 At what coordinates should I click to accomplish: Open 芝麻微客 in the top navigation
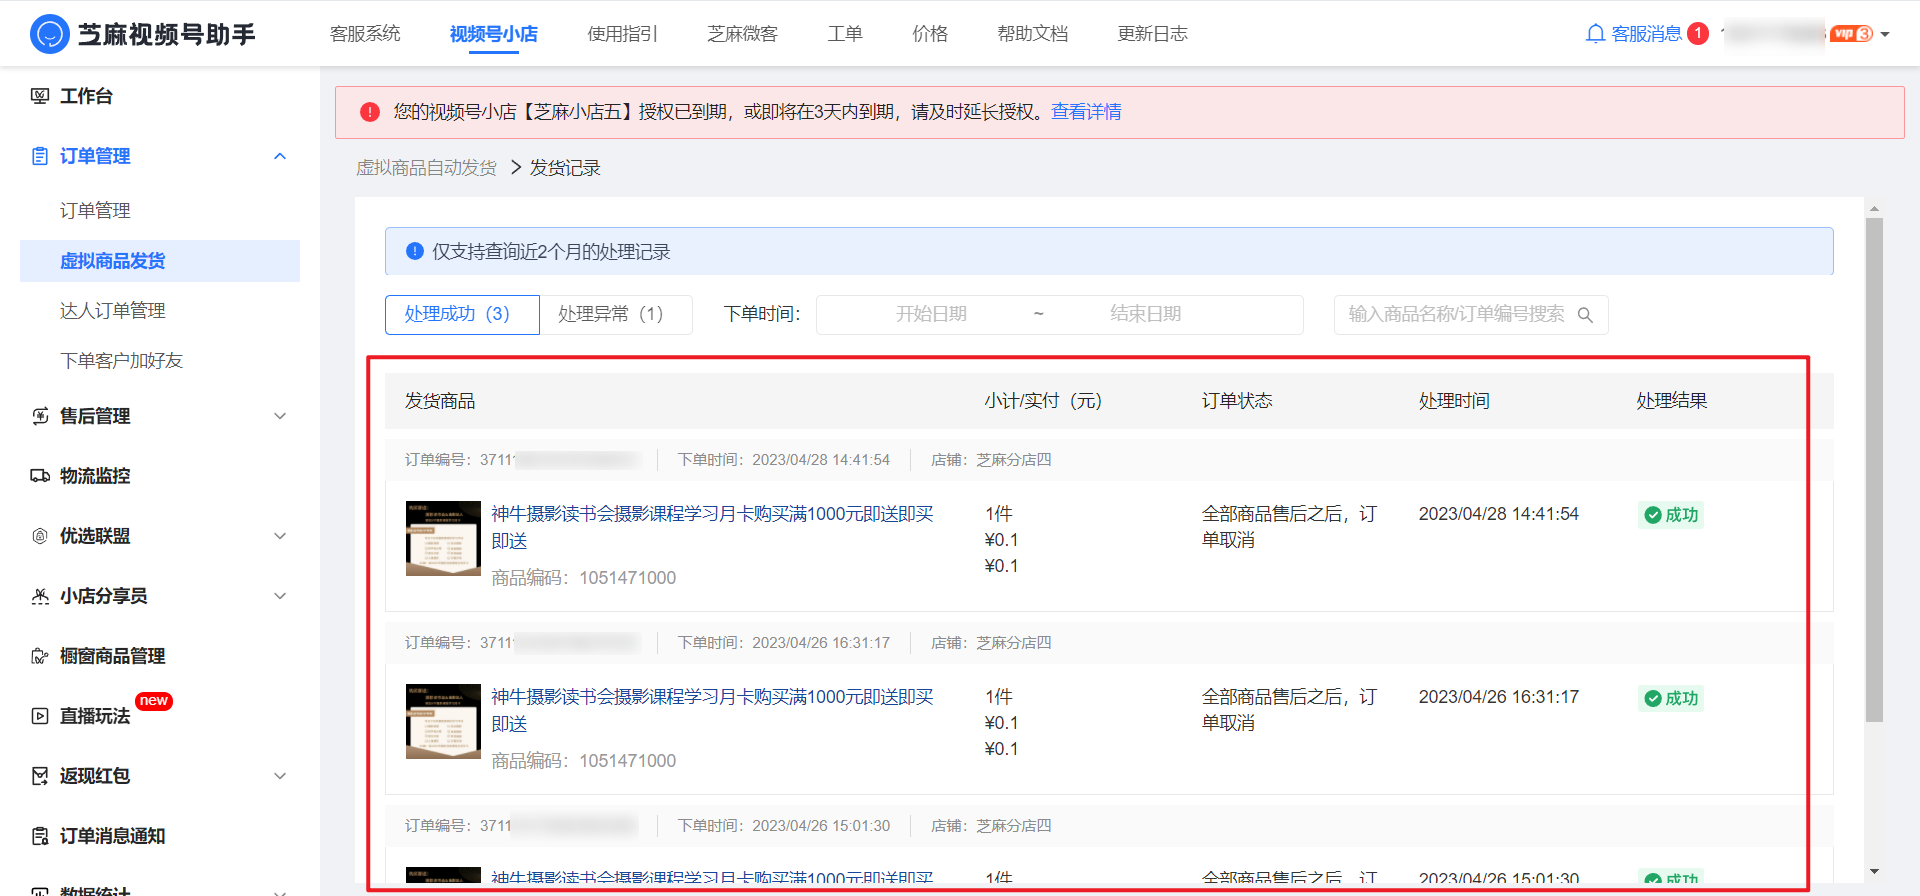click(743, 34)
